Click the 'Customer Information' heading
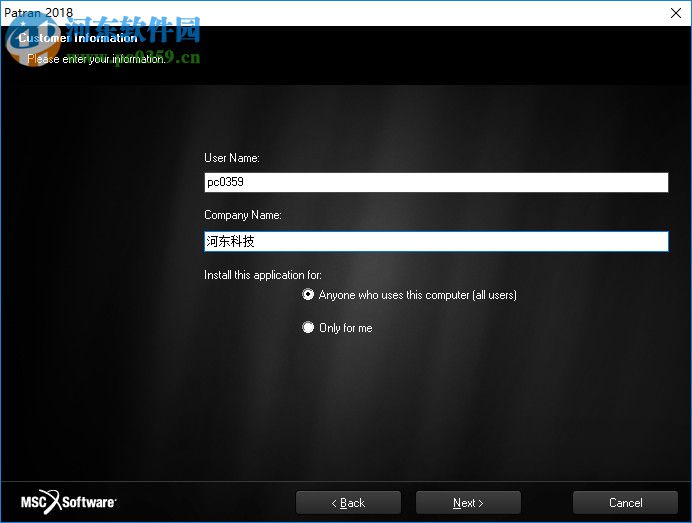Screen dimensions: 692x523 [x=78, y=38]
